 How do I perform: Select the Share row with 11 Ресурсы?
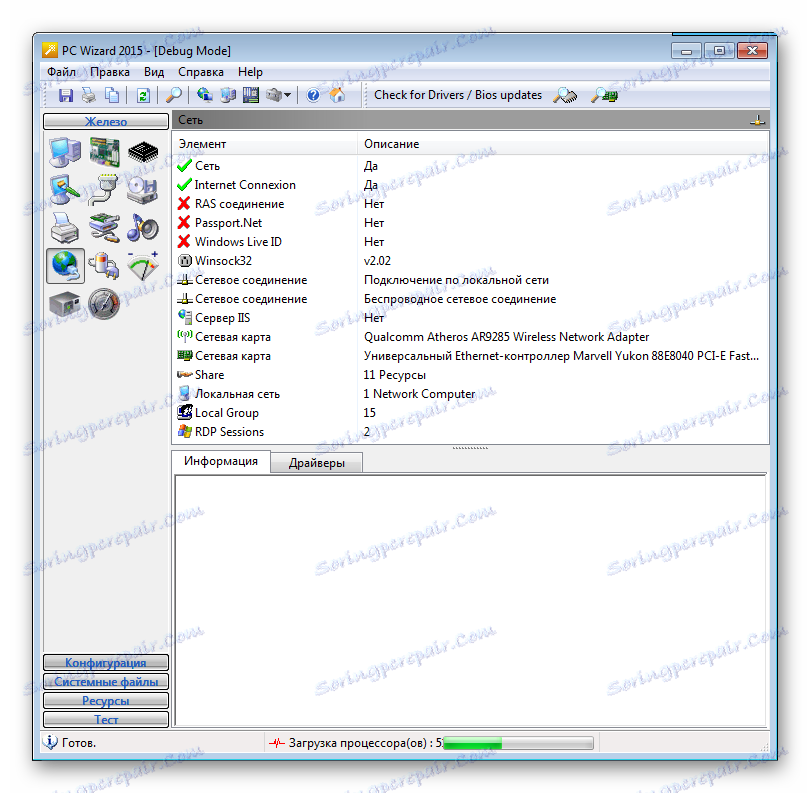[470, 375]
